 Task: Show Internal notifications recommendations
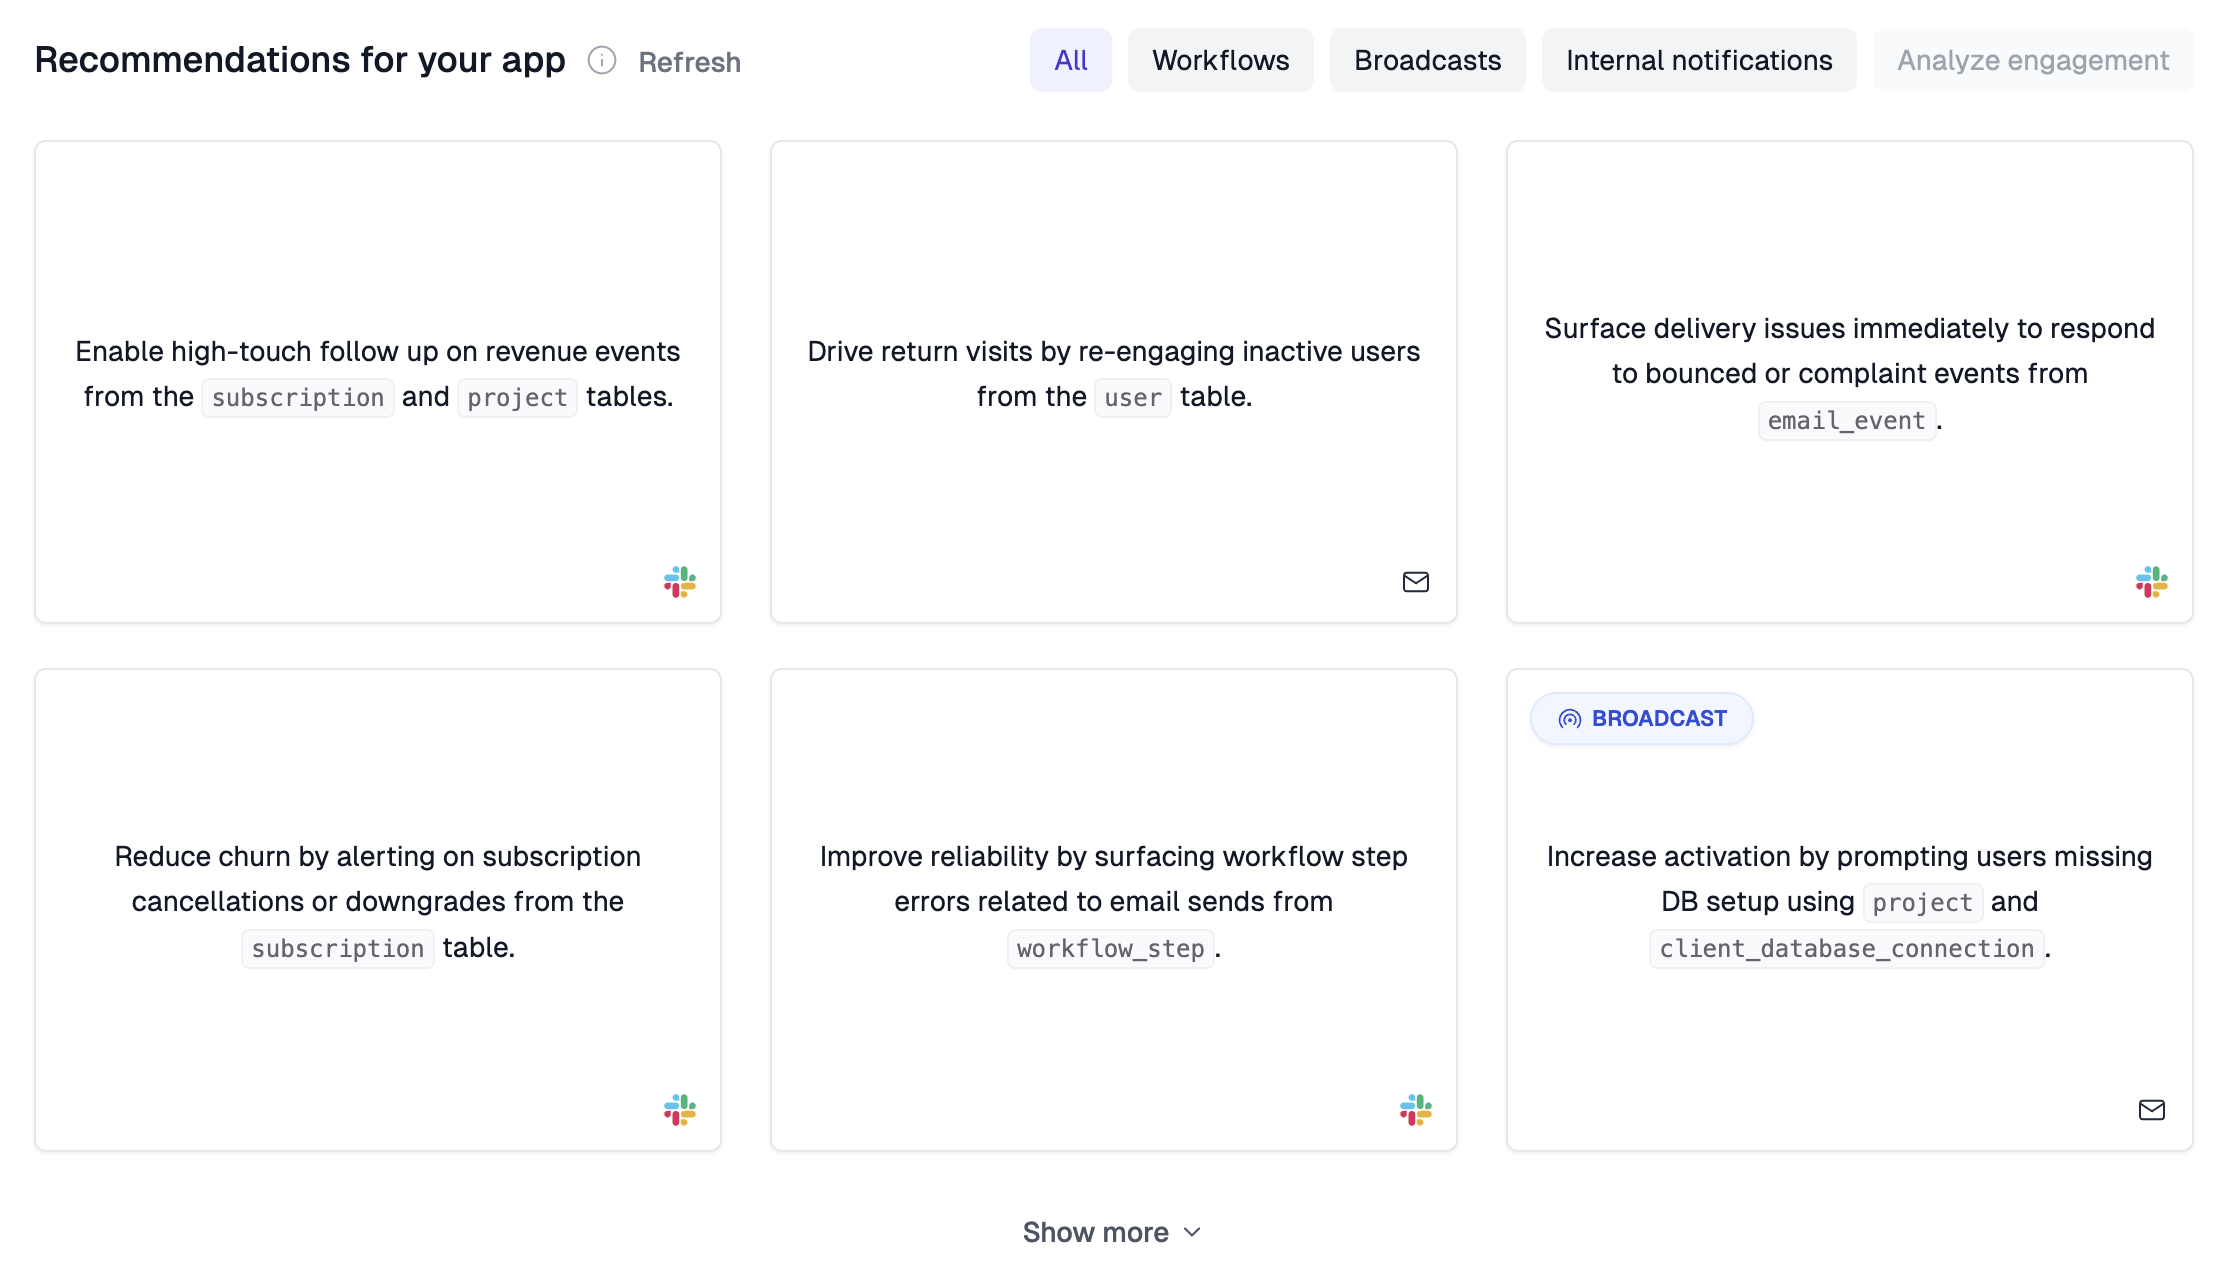[x=1698, y=61]
